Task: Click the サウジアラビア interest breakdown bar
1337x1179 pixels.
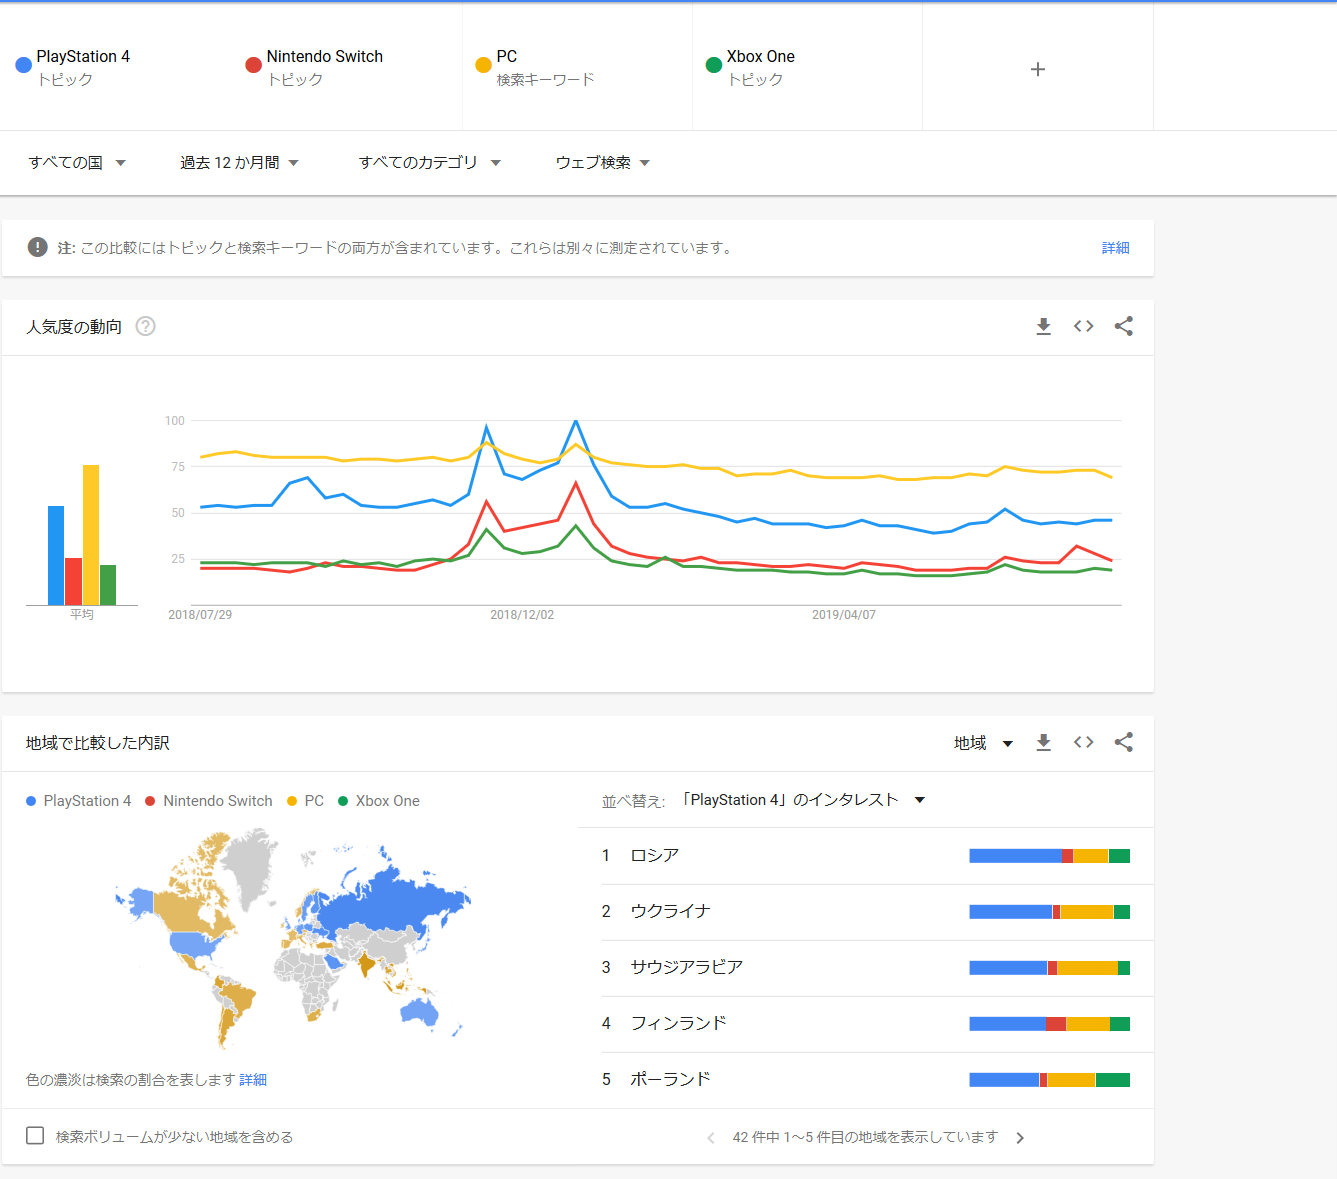Action: pyautogui.click(x=1050, y=968)
